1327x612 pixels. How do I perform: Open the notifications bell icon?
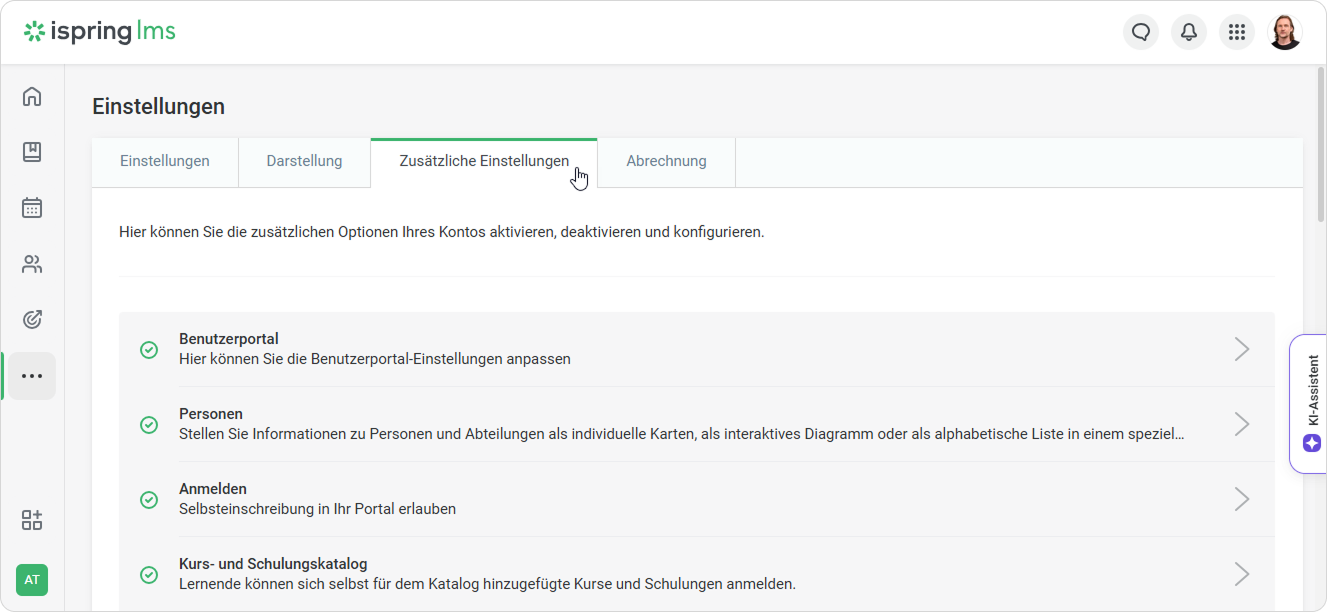point(1189,32)
